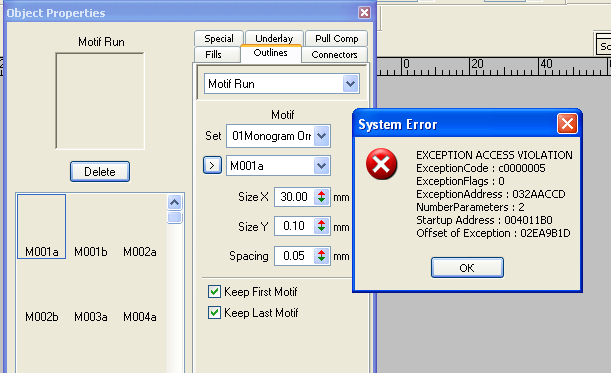611x373 pixels.
Task: Adjust Spacing using its spinner arrows
Action: pyautogui.click(x=321, y=256)
